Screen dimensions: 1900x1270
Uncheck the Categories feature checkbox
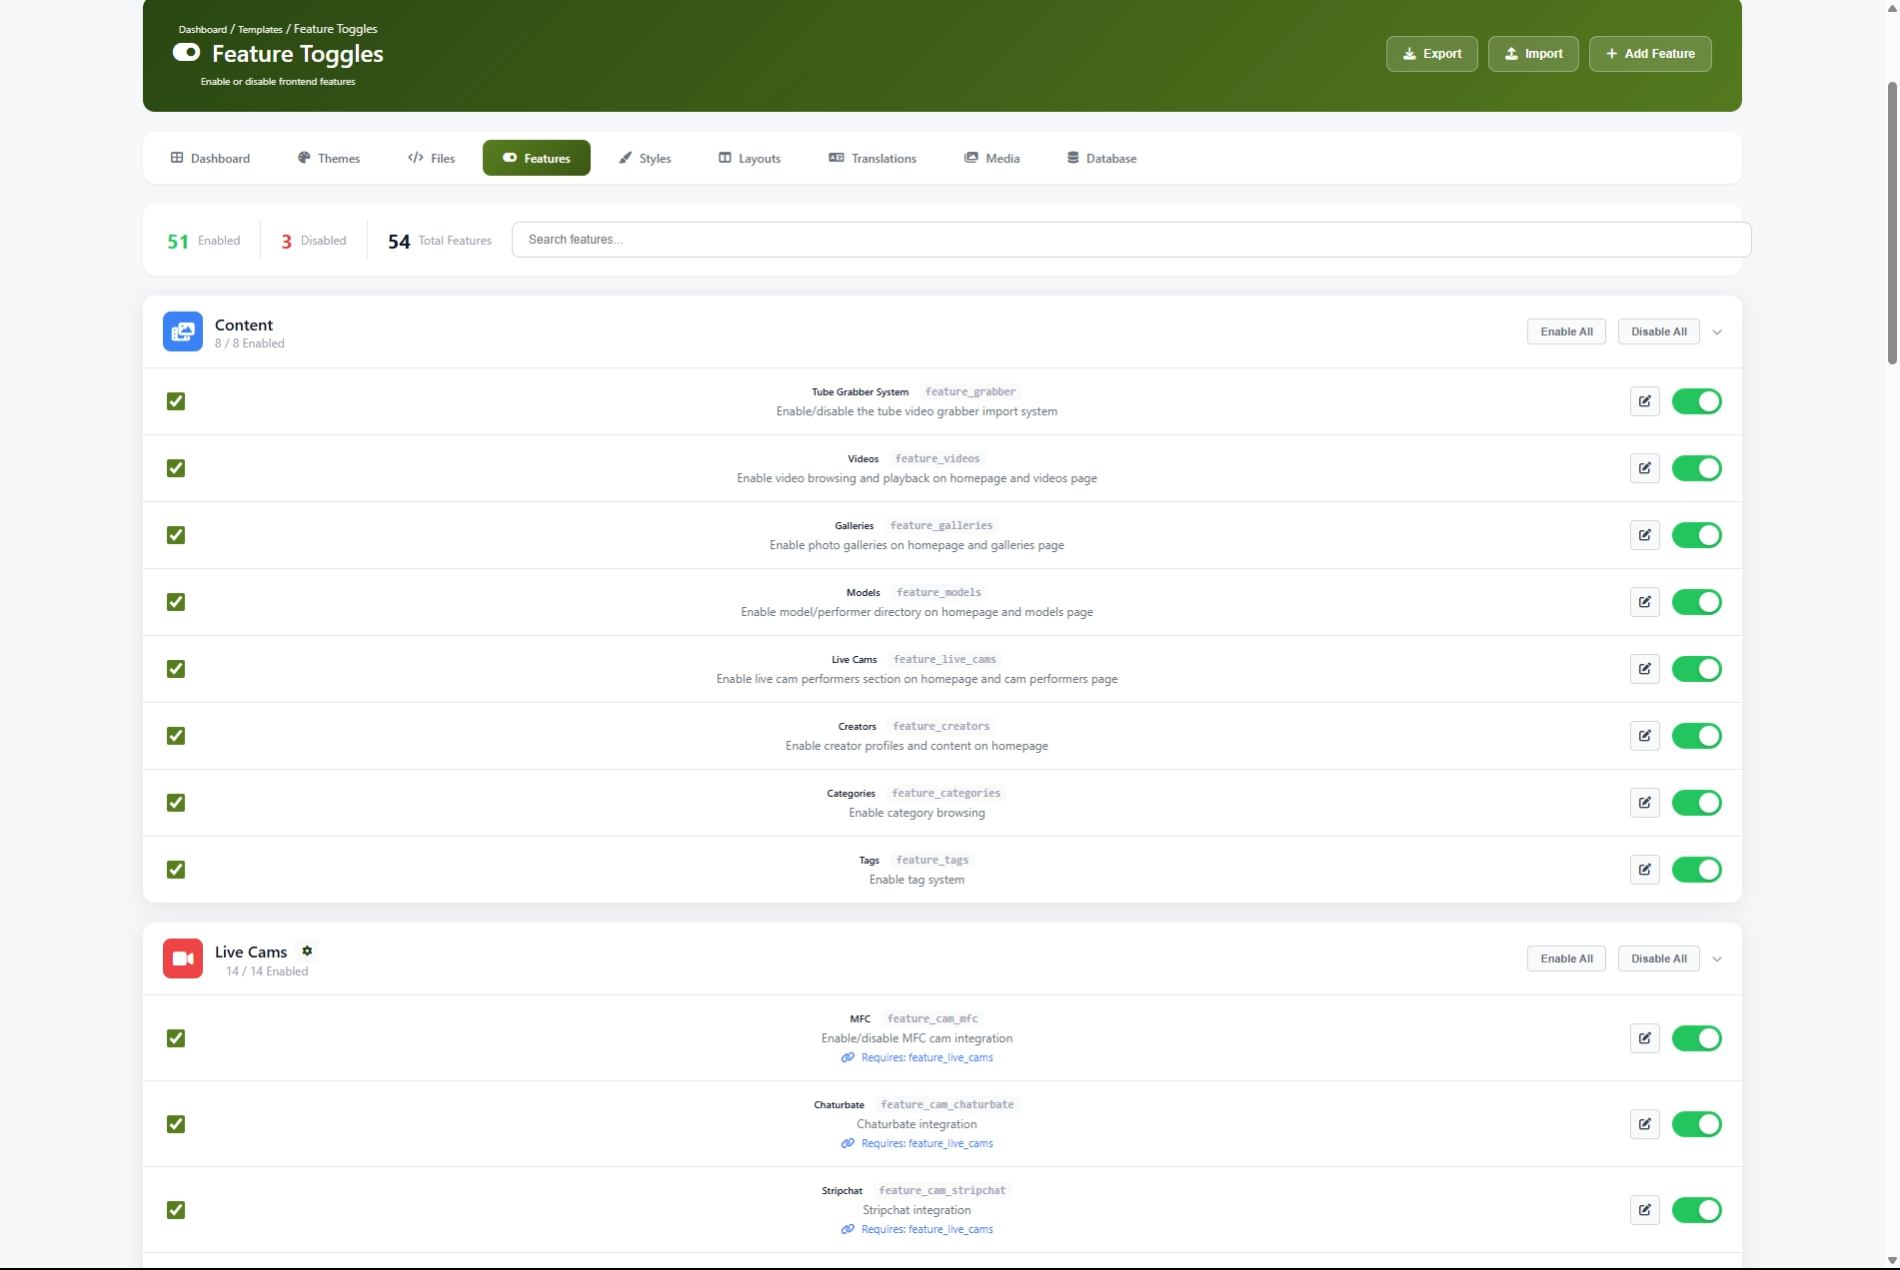pos(176,803)
